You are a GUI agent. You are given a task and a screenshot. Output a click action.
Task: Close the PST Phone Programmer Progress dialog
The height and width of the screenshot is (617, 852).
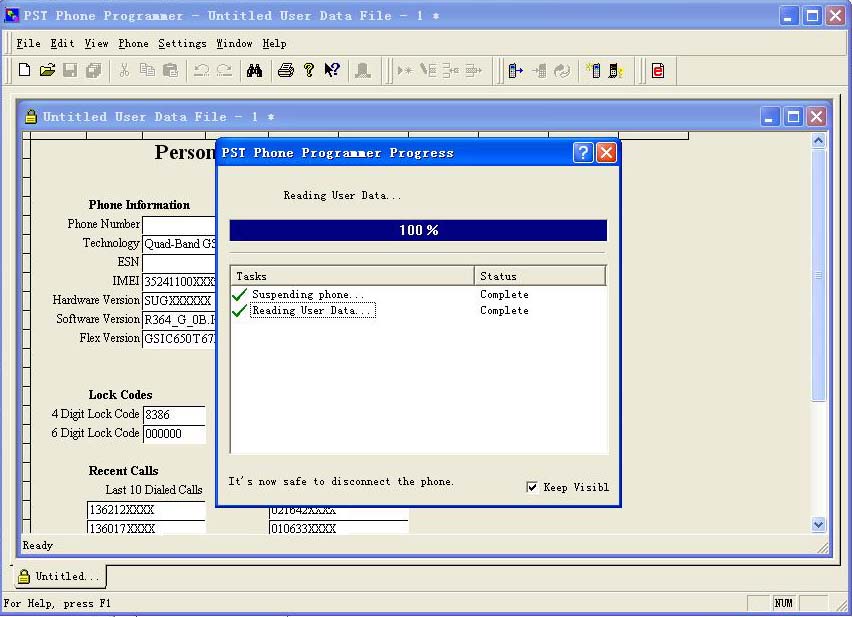pos(606,153)
